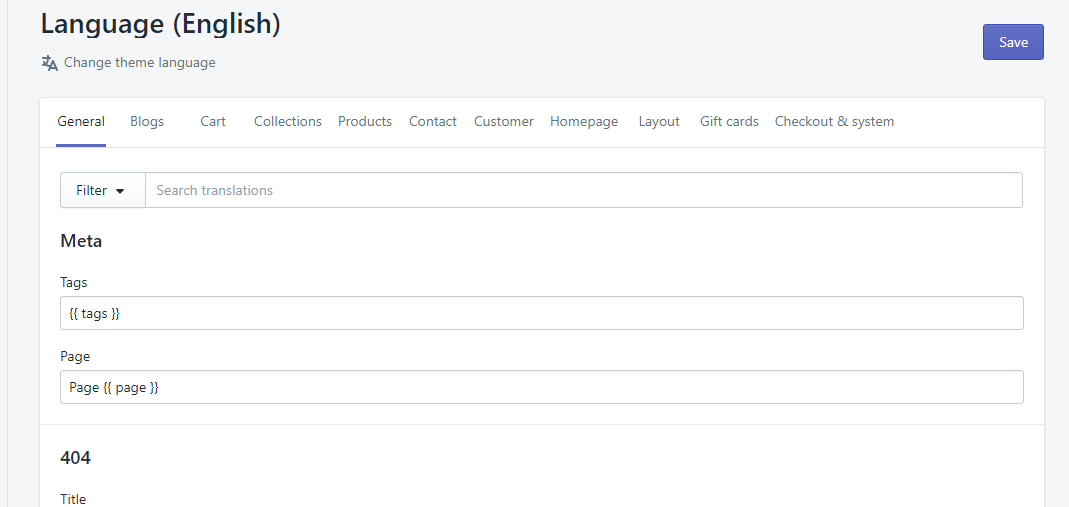Click into the Tags translation field

pyautogui.click(x=541, y=313)
